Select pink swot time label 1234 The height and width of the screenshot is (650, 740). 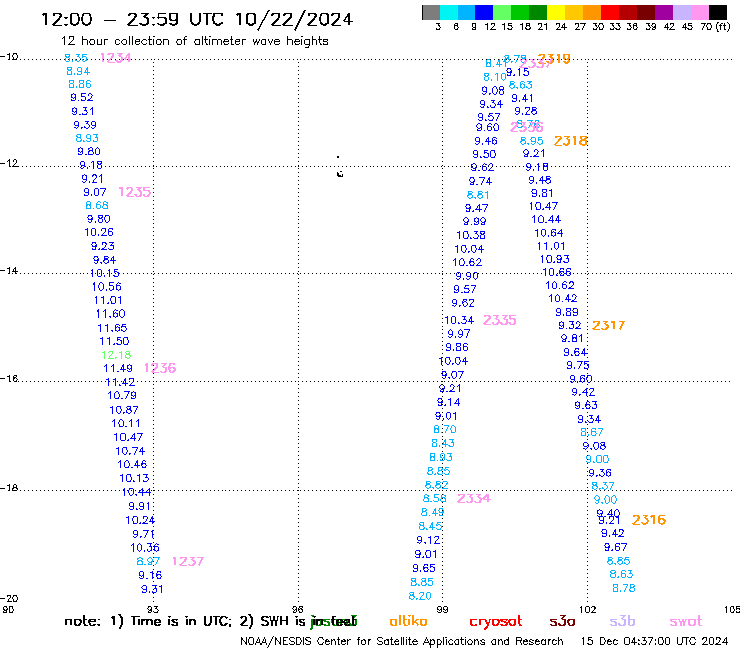tap(116, 58)
